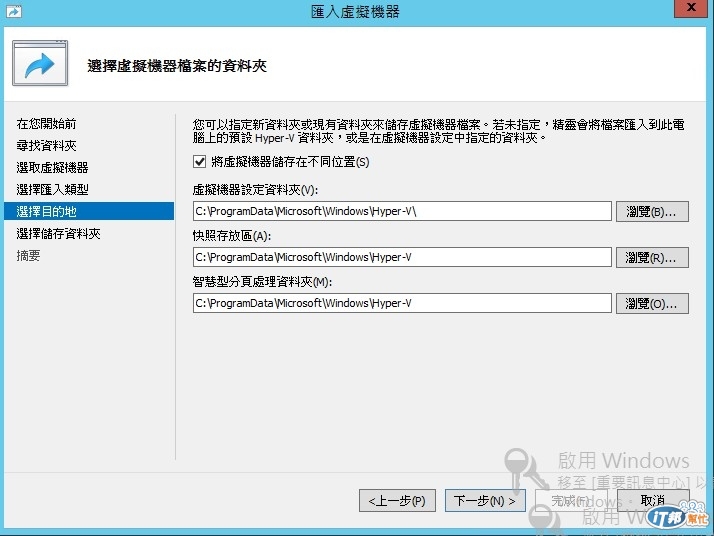Select the highlighted 選擇目的地 step
714x536 pixels.
point(89,211)
